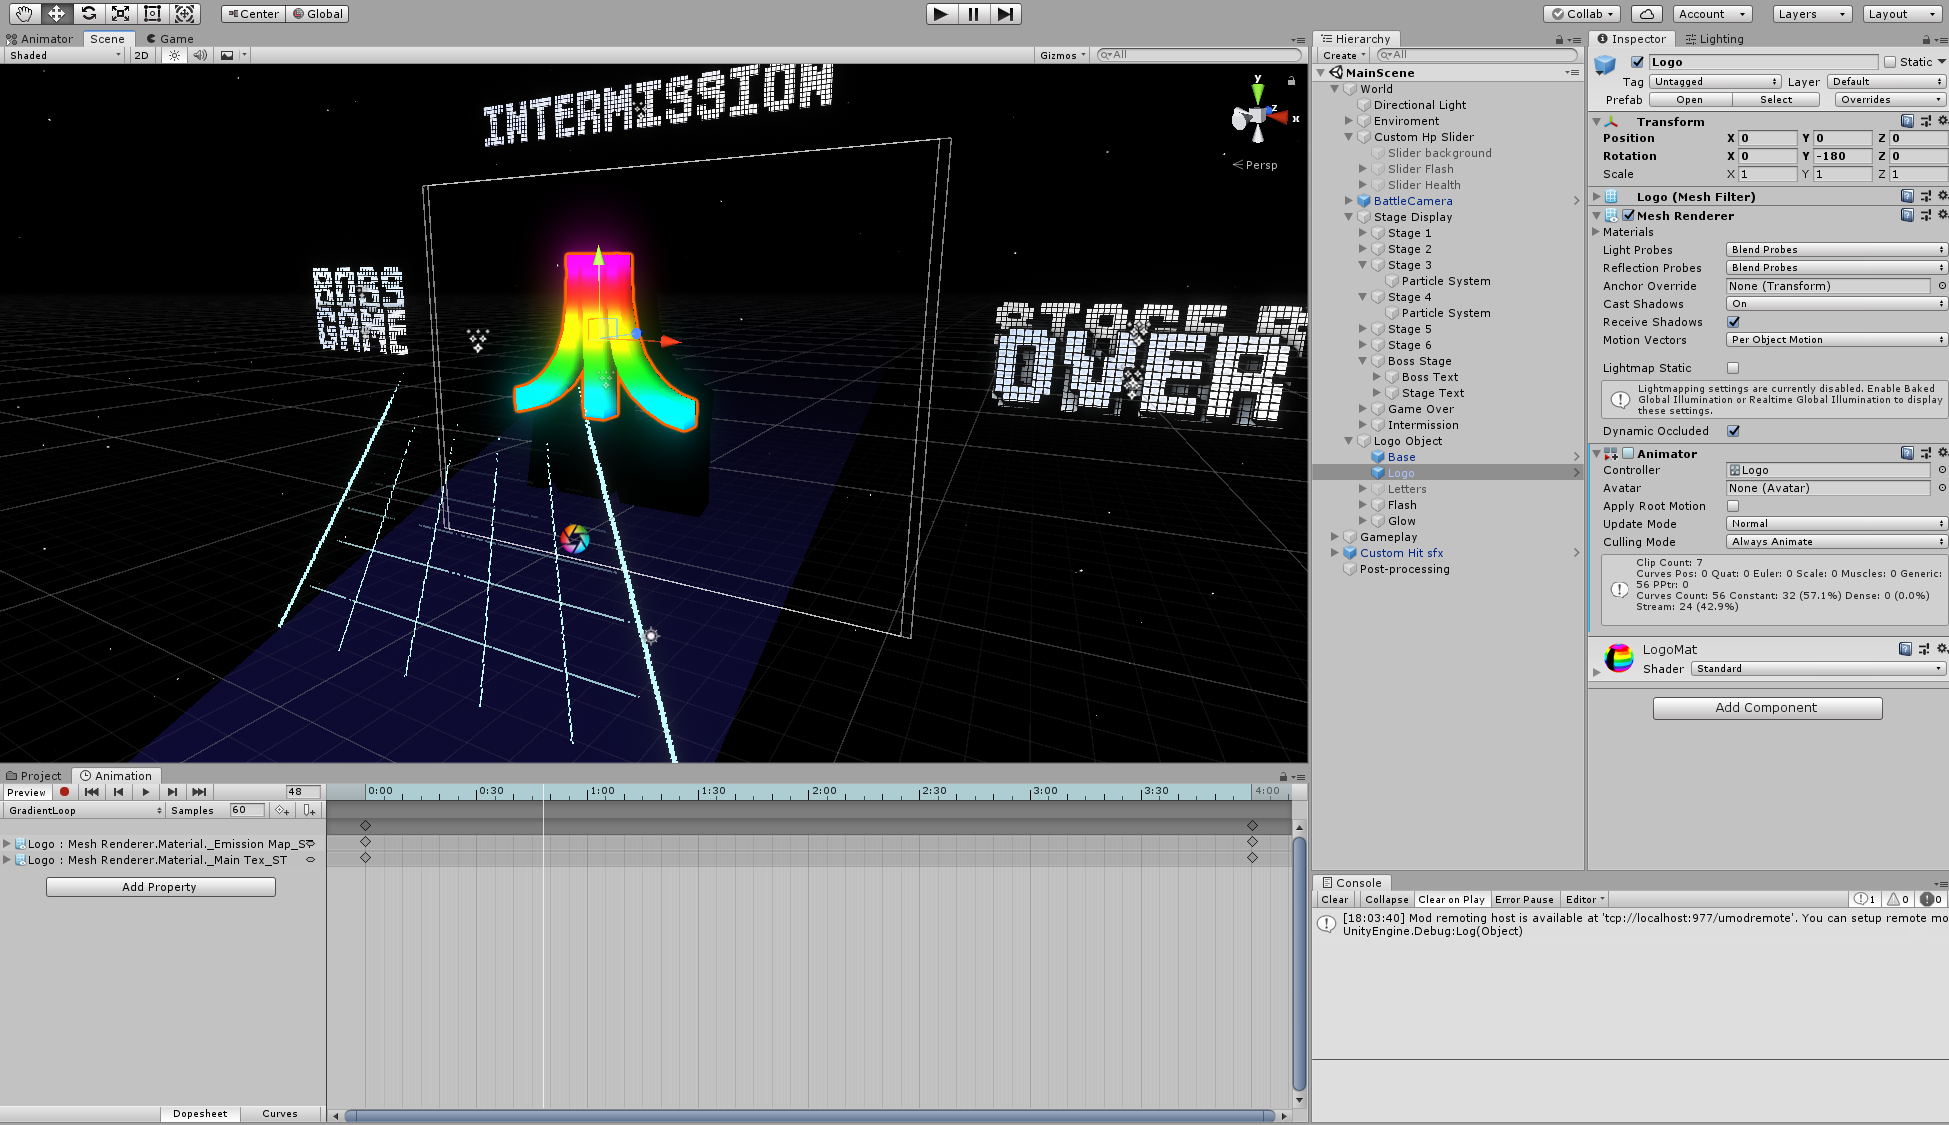Click the Add Animation Event icon
The height and width of the screenshot is (1125, 1949).
click(x=309, y=810)
